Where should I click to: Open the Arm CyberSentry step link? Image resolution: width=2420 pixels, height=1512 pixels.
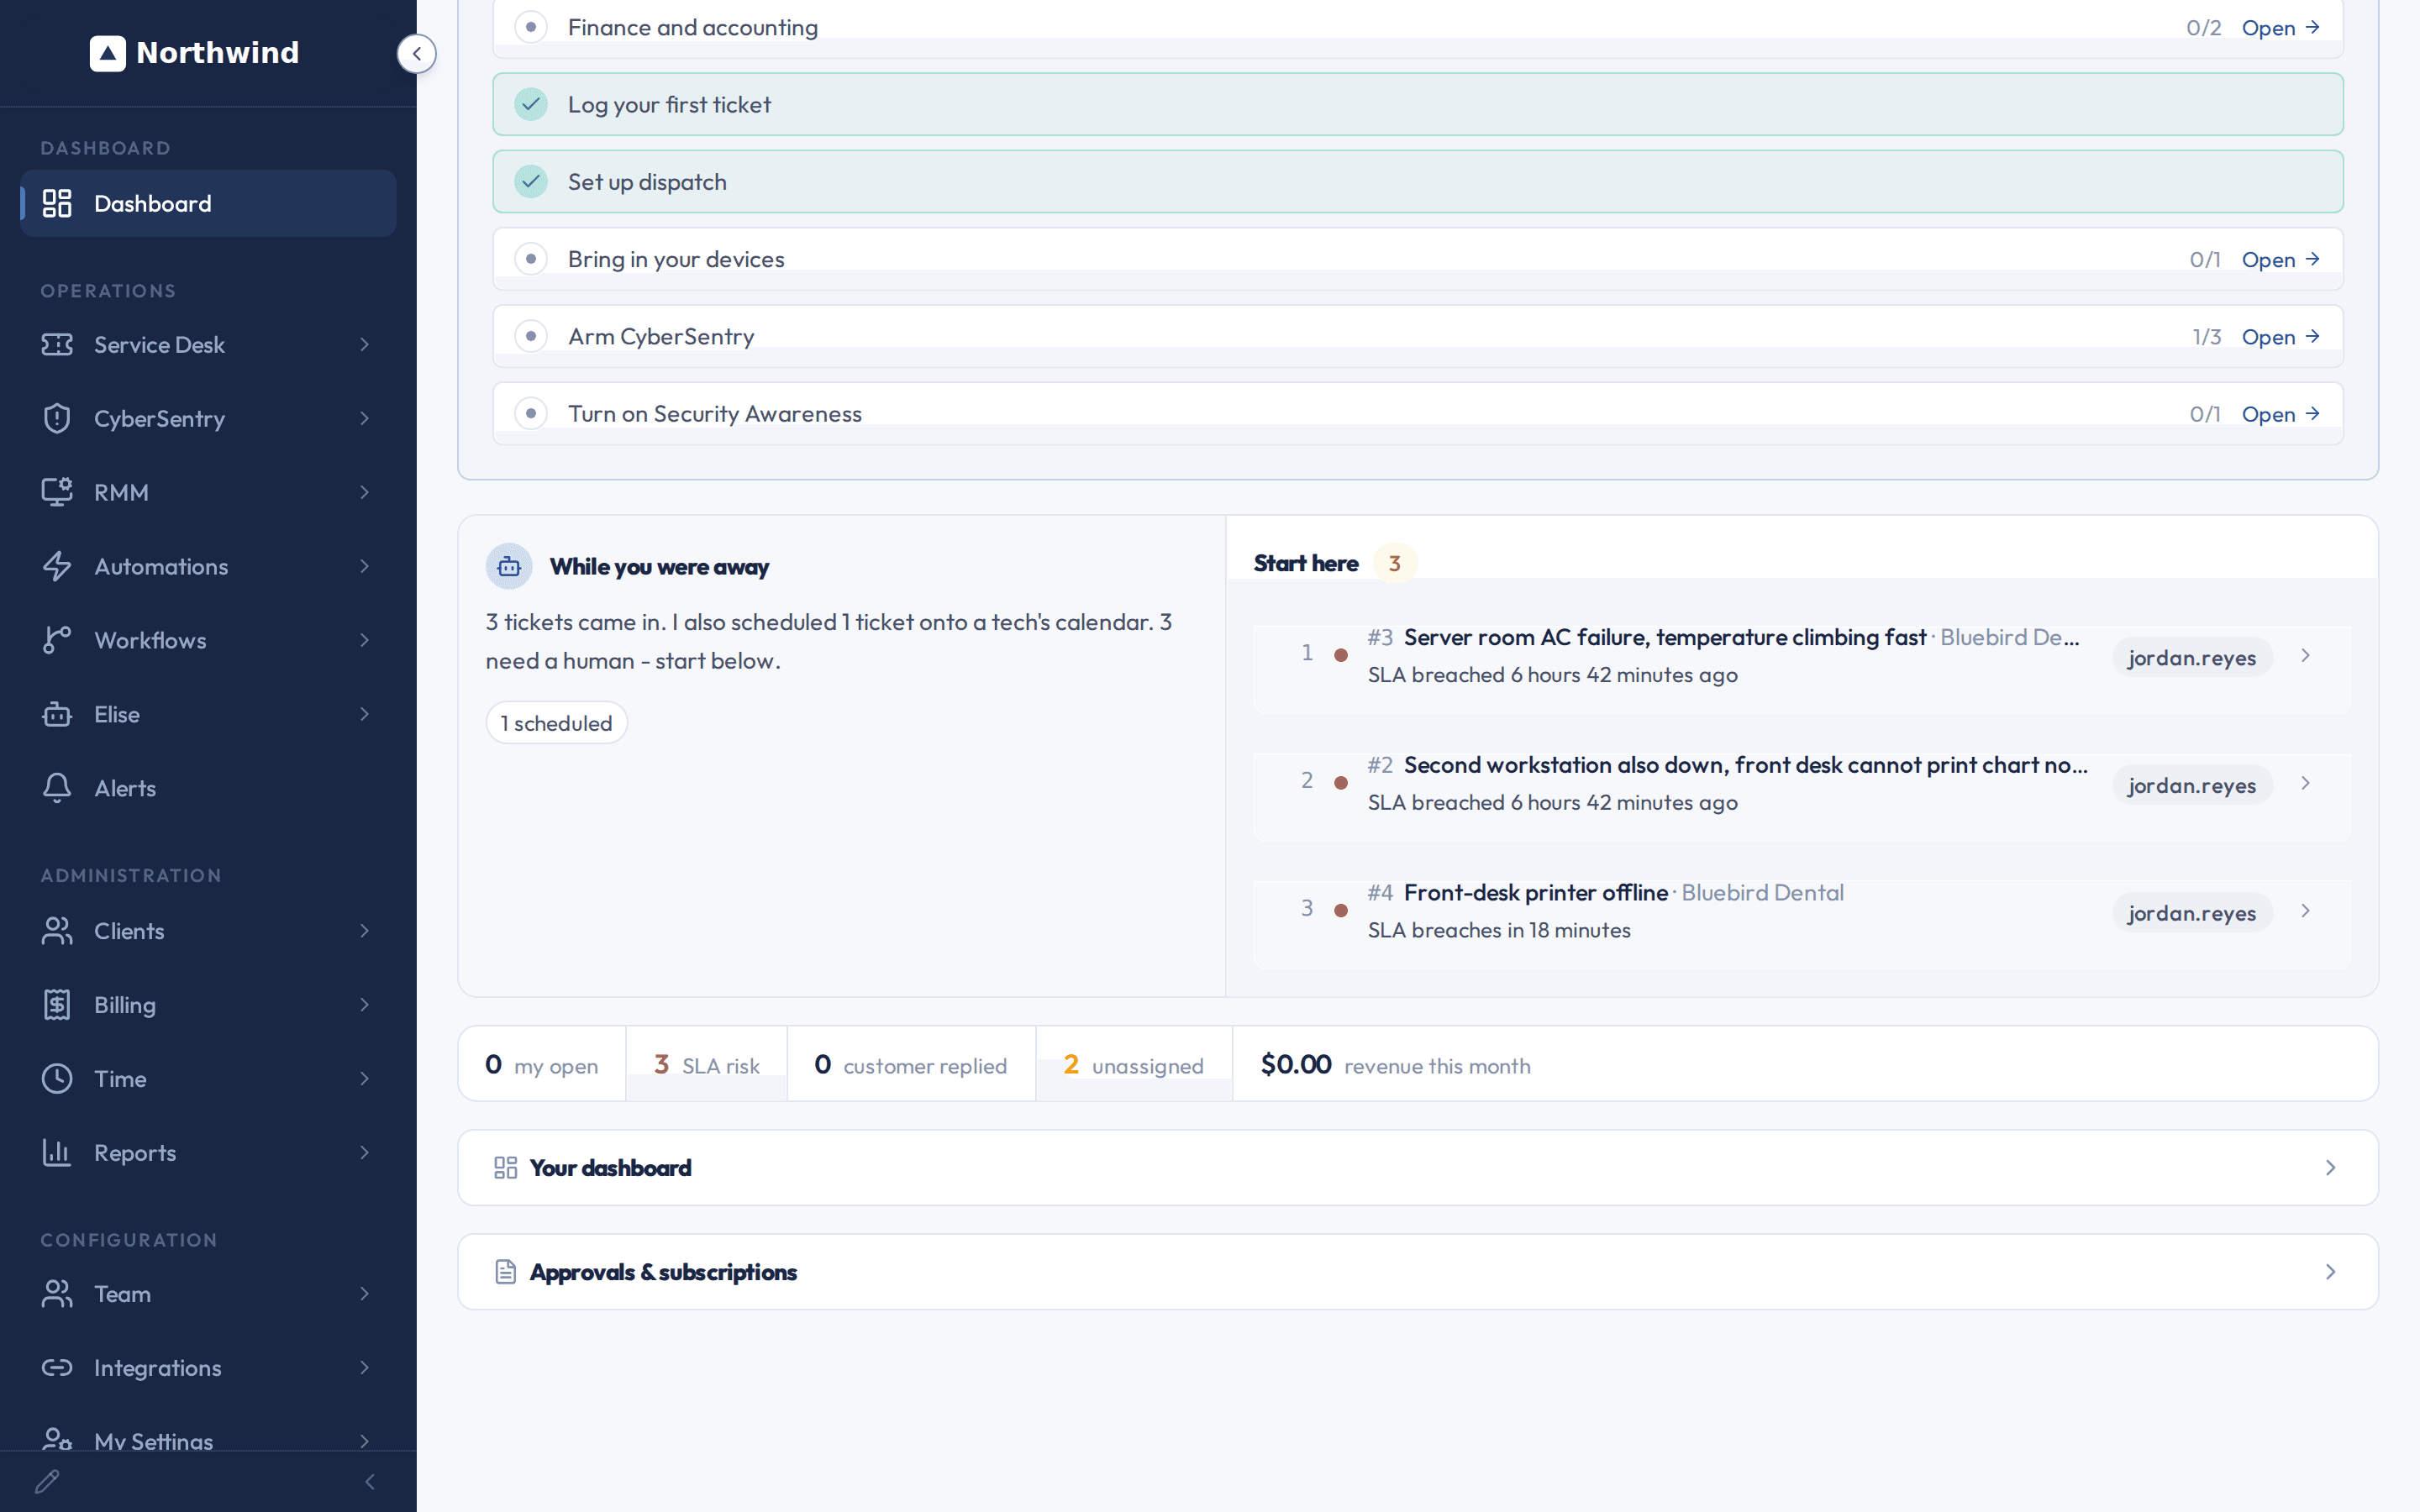2280,337
